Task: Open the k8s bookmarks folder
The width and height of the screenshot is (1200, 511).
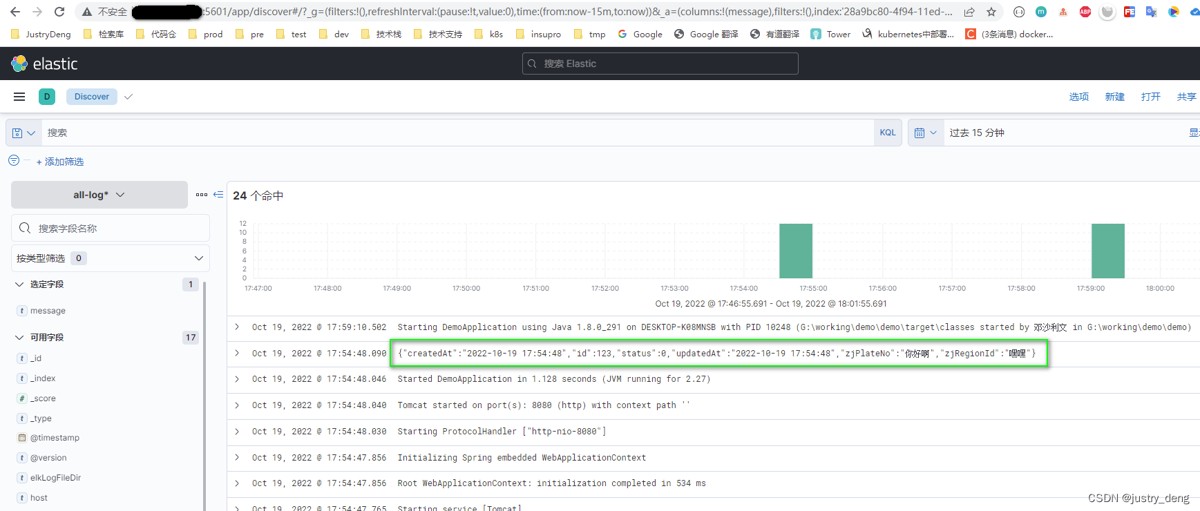Action: [x=487, y=34]
